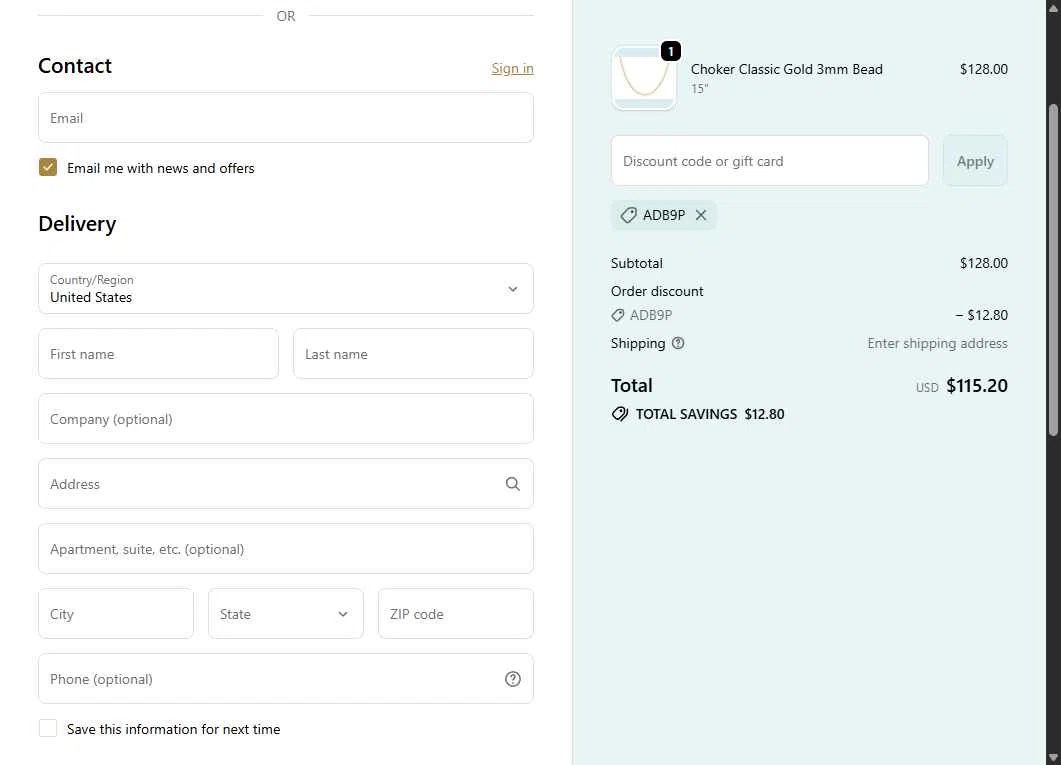Check Save this information for next time
Image resolution: width=1061 pixels, height=765 pixels.
[x=48, y=728]
